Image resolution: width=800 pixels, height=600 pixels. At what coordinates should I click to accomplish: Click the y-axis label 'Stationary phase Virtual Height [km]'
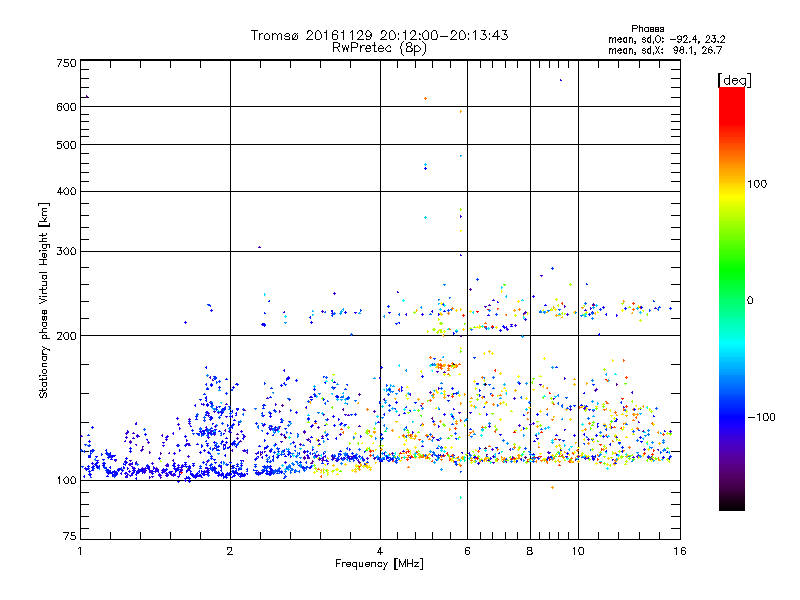point(44,301)
